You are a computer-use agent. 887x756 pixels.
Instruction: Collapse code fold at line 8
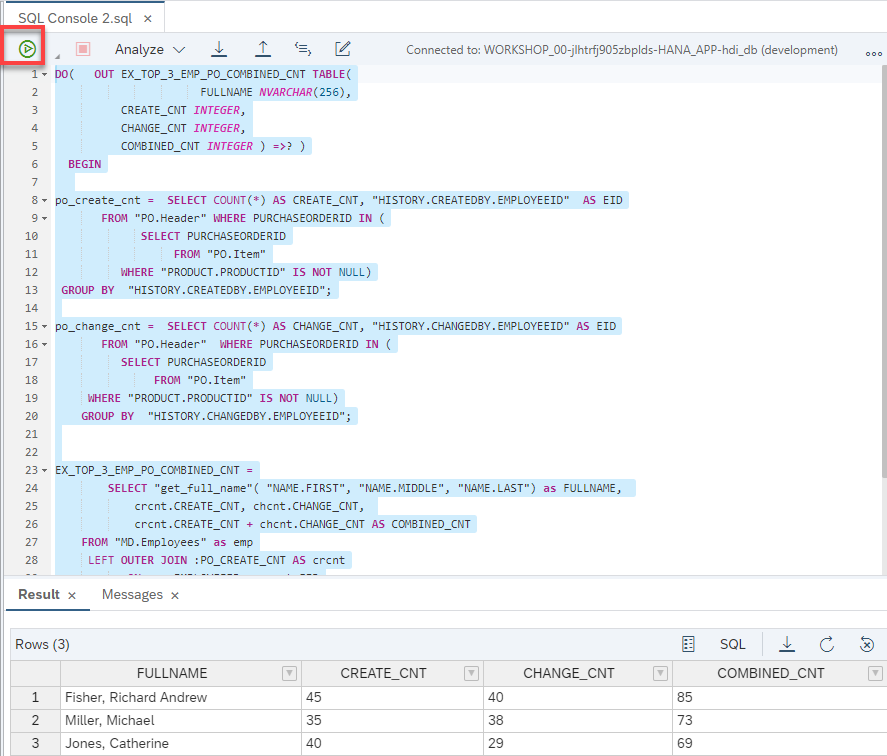[44, 200]
